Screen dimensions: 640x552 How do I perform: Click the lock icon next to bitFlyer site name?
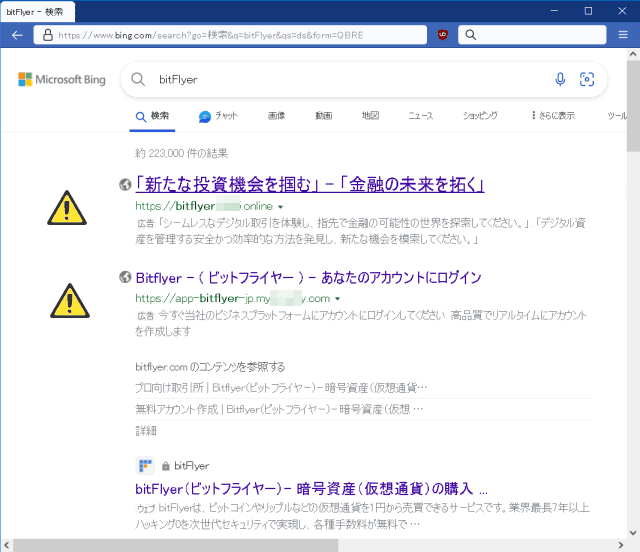[166, 466]
